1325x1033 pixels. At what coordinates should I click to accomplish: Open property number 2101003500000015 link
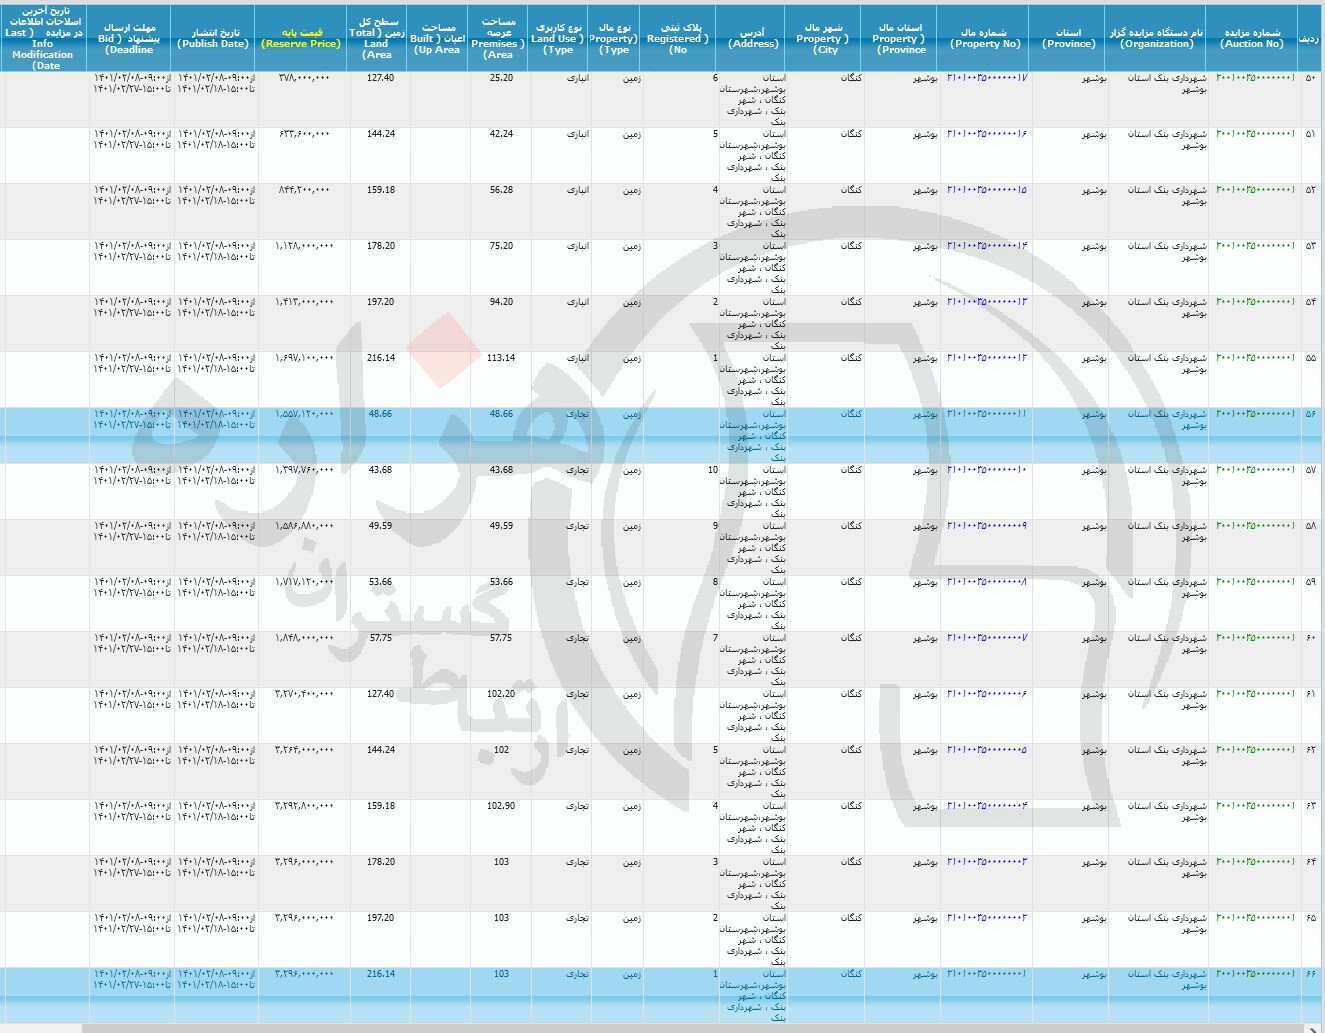[x=987, y=190]
